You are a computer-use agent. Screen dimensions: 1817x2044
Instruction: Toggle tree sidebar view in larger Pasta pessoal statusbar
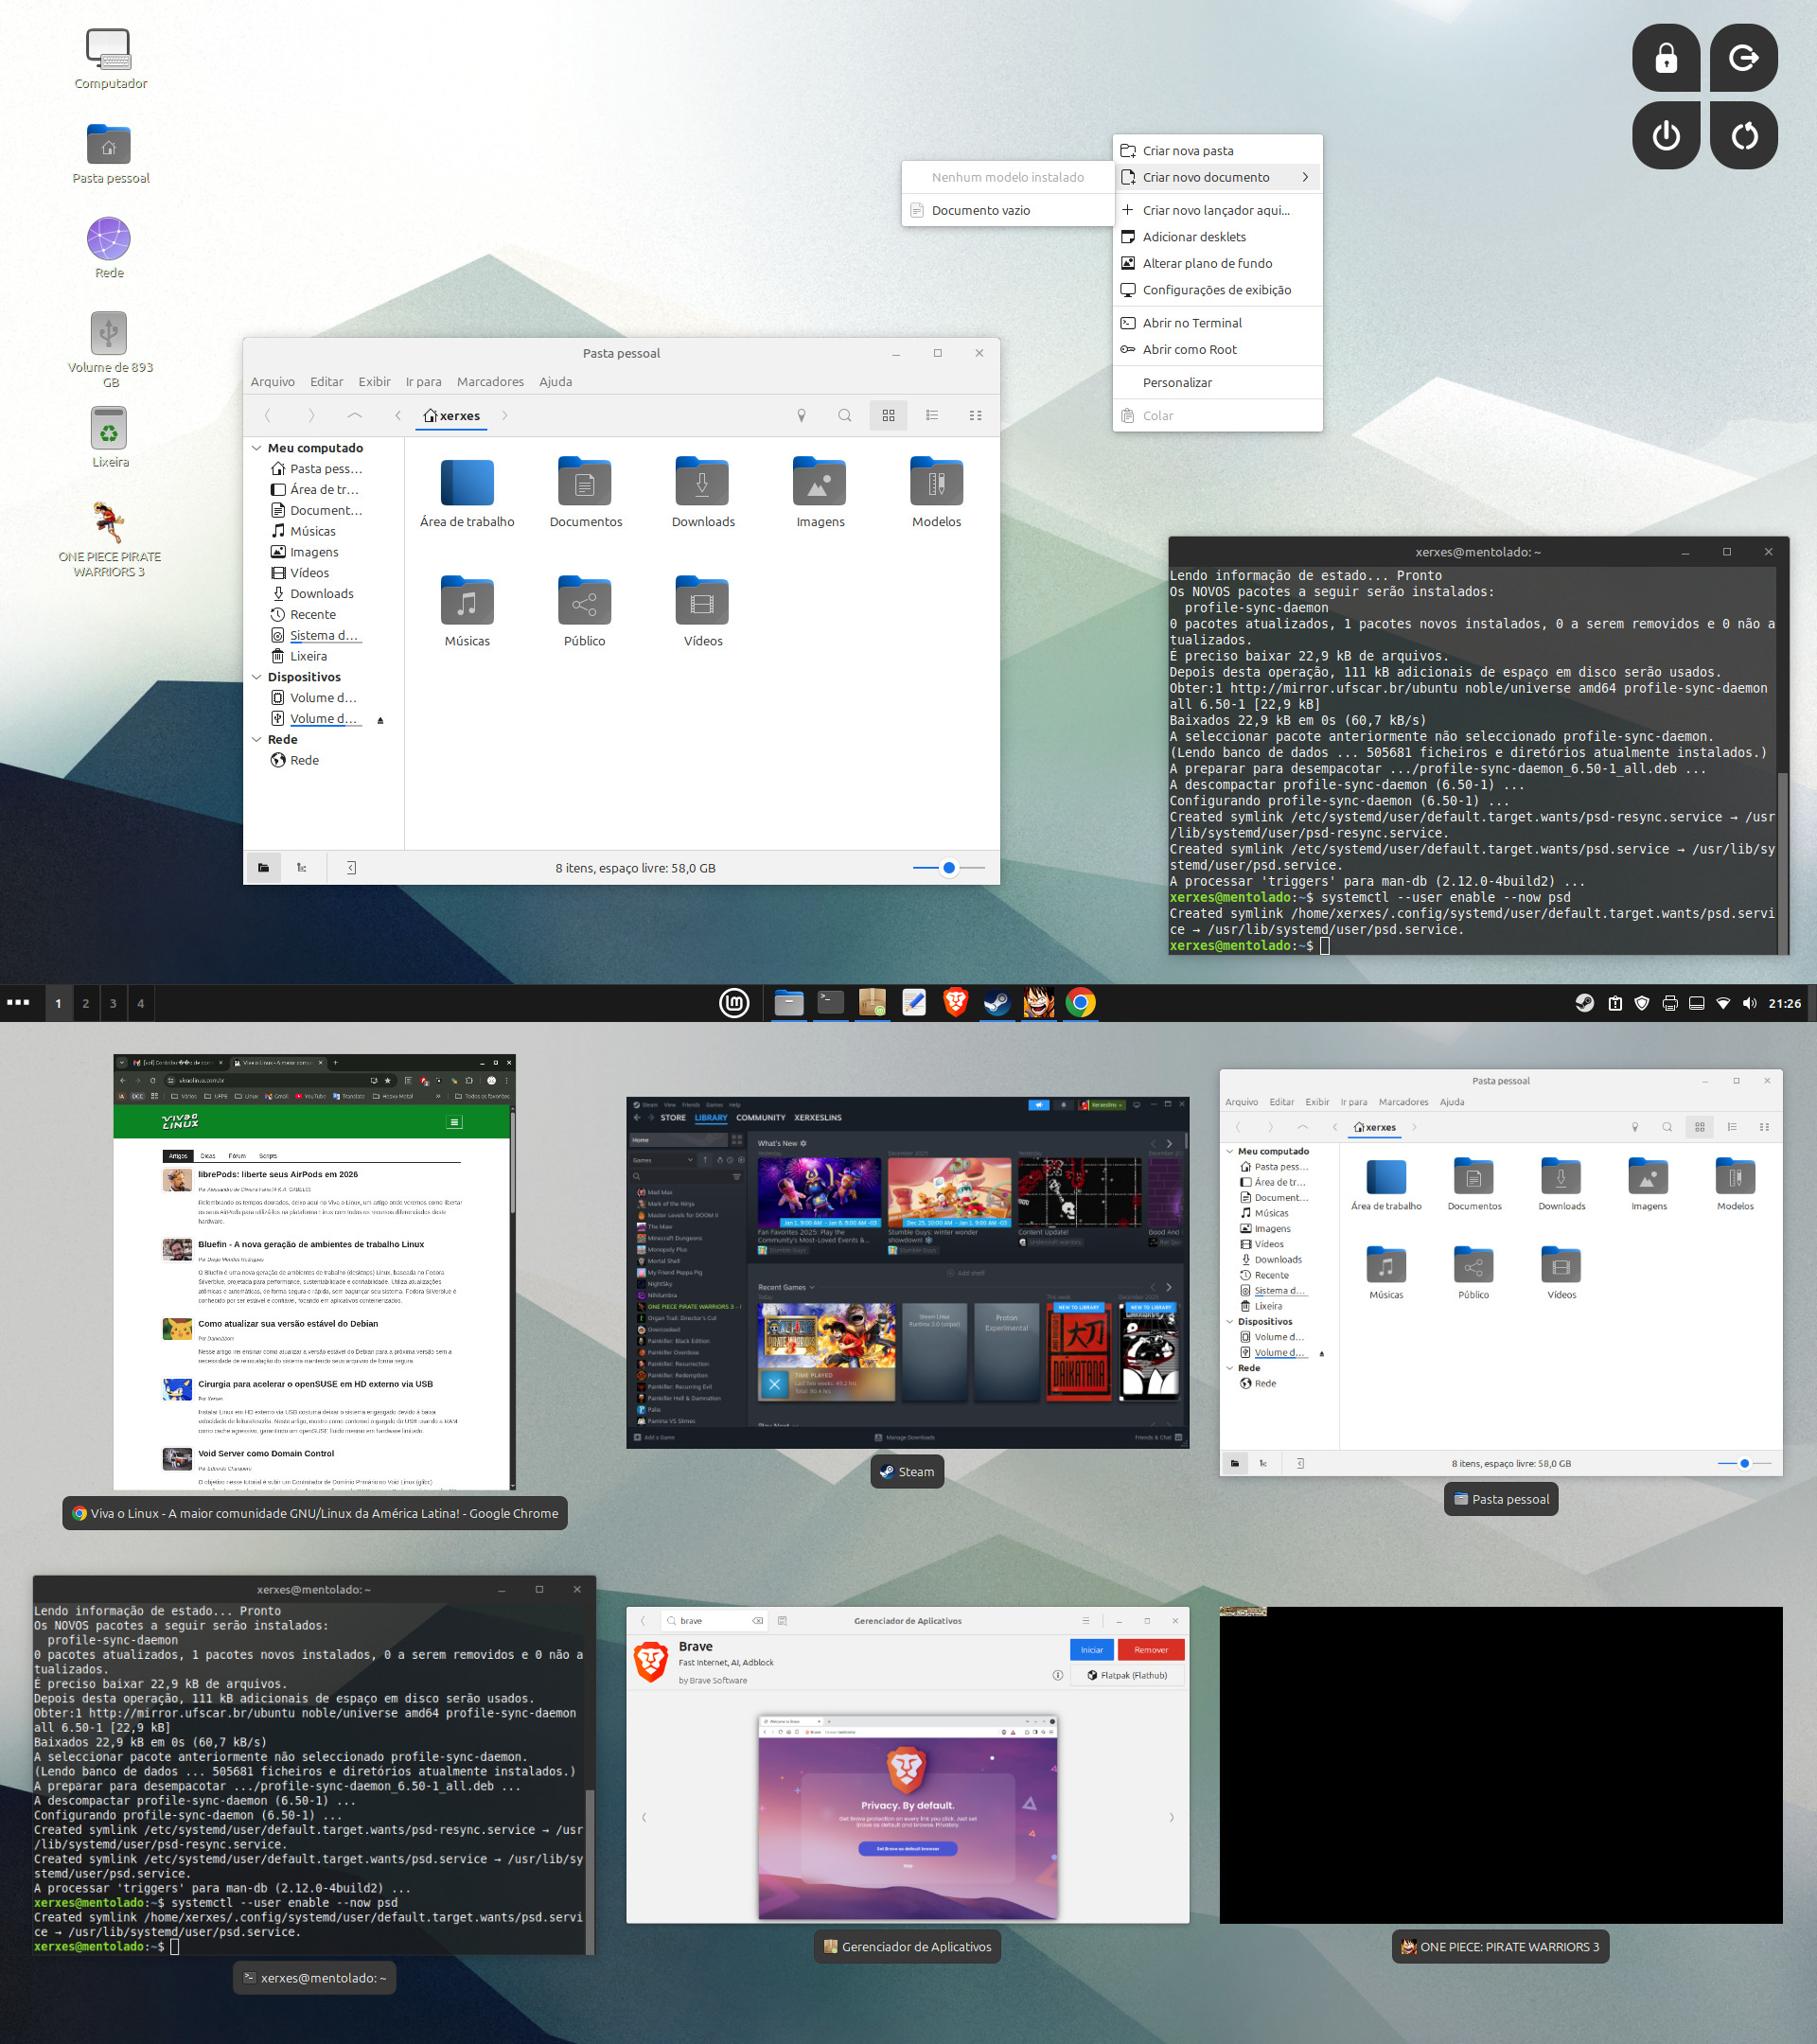(x=302, y=867)
